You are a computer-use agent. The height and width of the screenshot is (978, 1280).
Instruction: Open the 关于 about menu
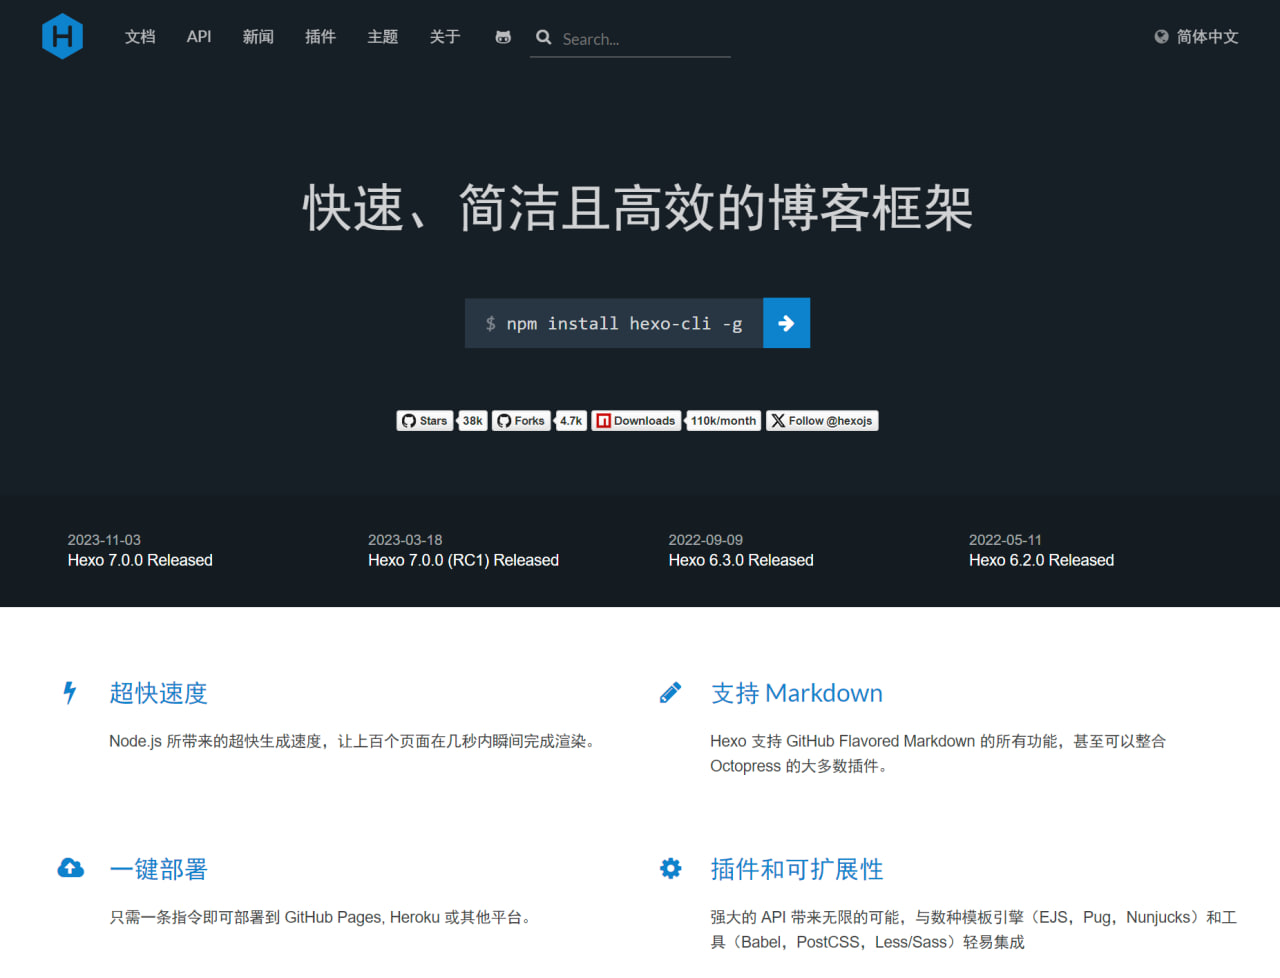[445, 37]
